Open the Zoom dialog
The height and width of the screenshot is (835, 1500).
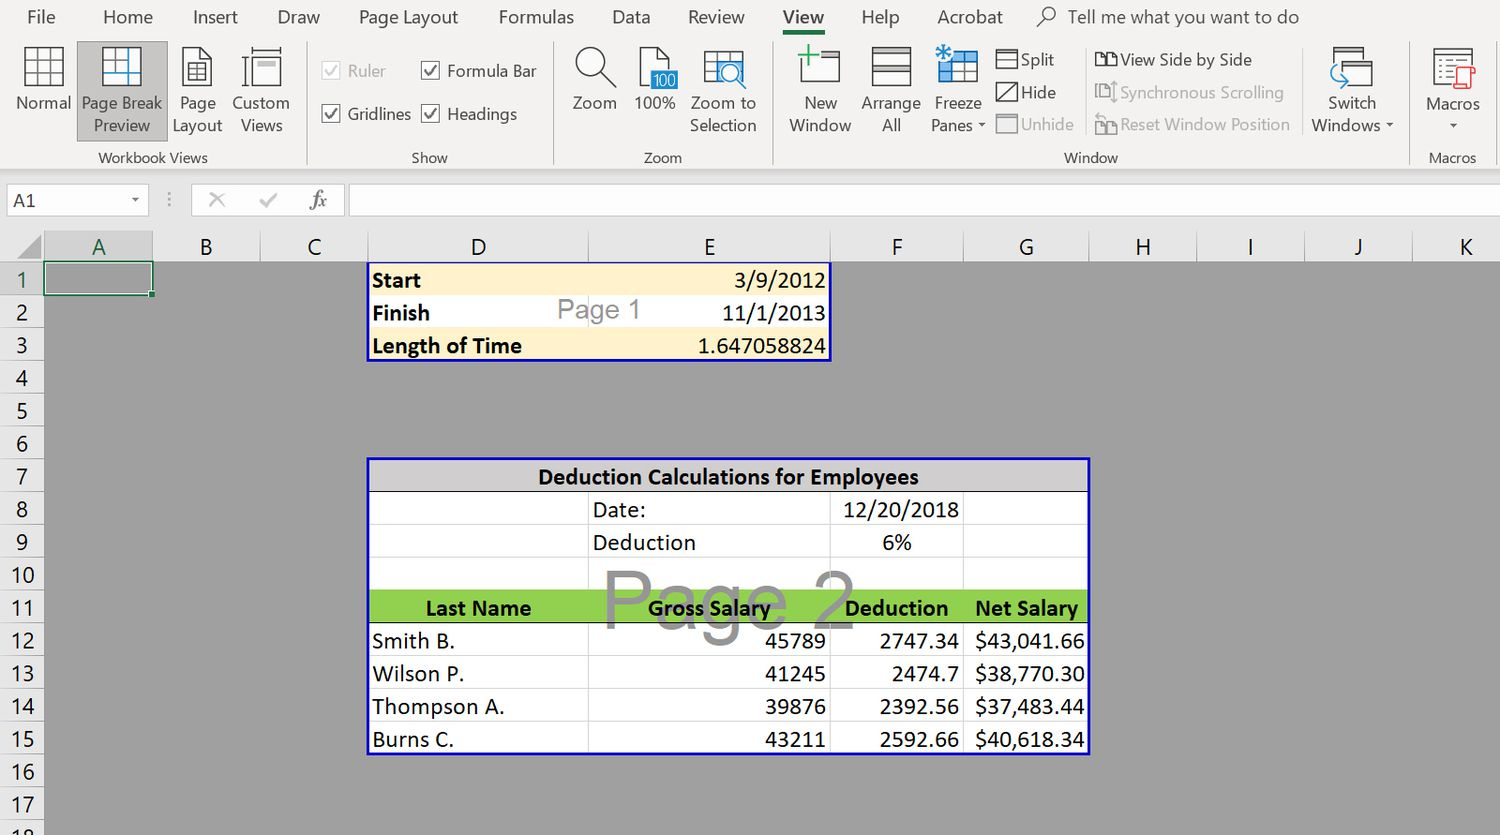click(594, 90)
